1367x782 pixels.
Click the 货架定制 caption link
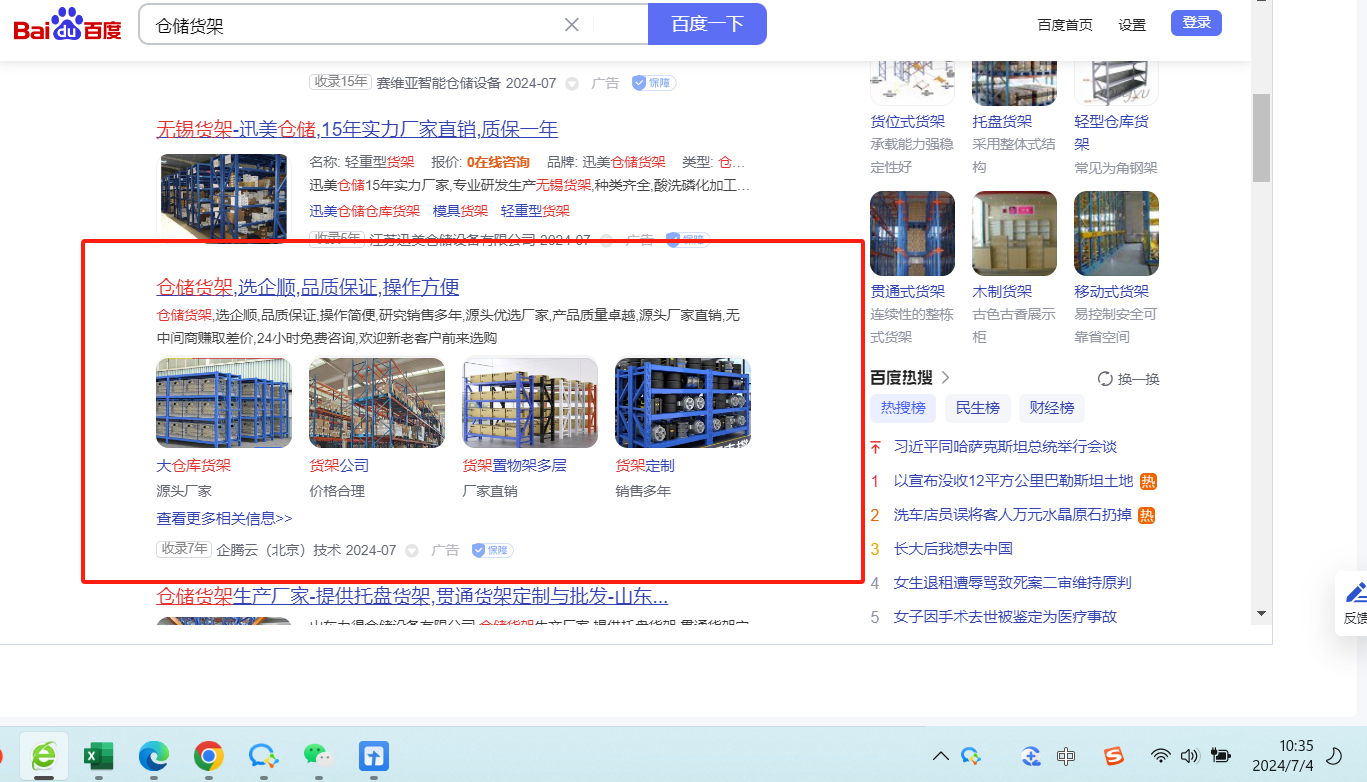pyautogui.click(x=645, y=466)
